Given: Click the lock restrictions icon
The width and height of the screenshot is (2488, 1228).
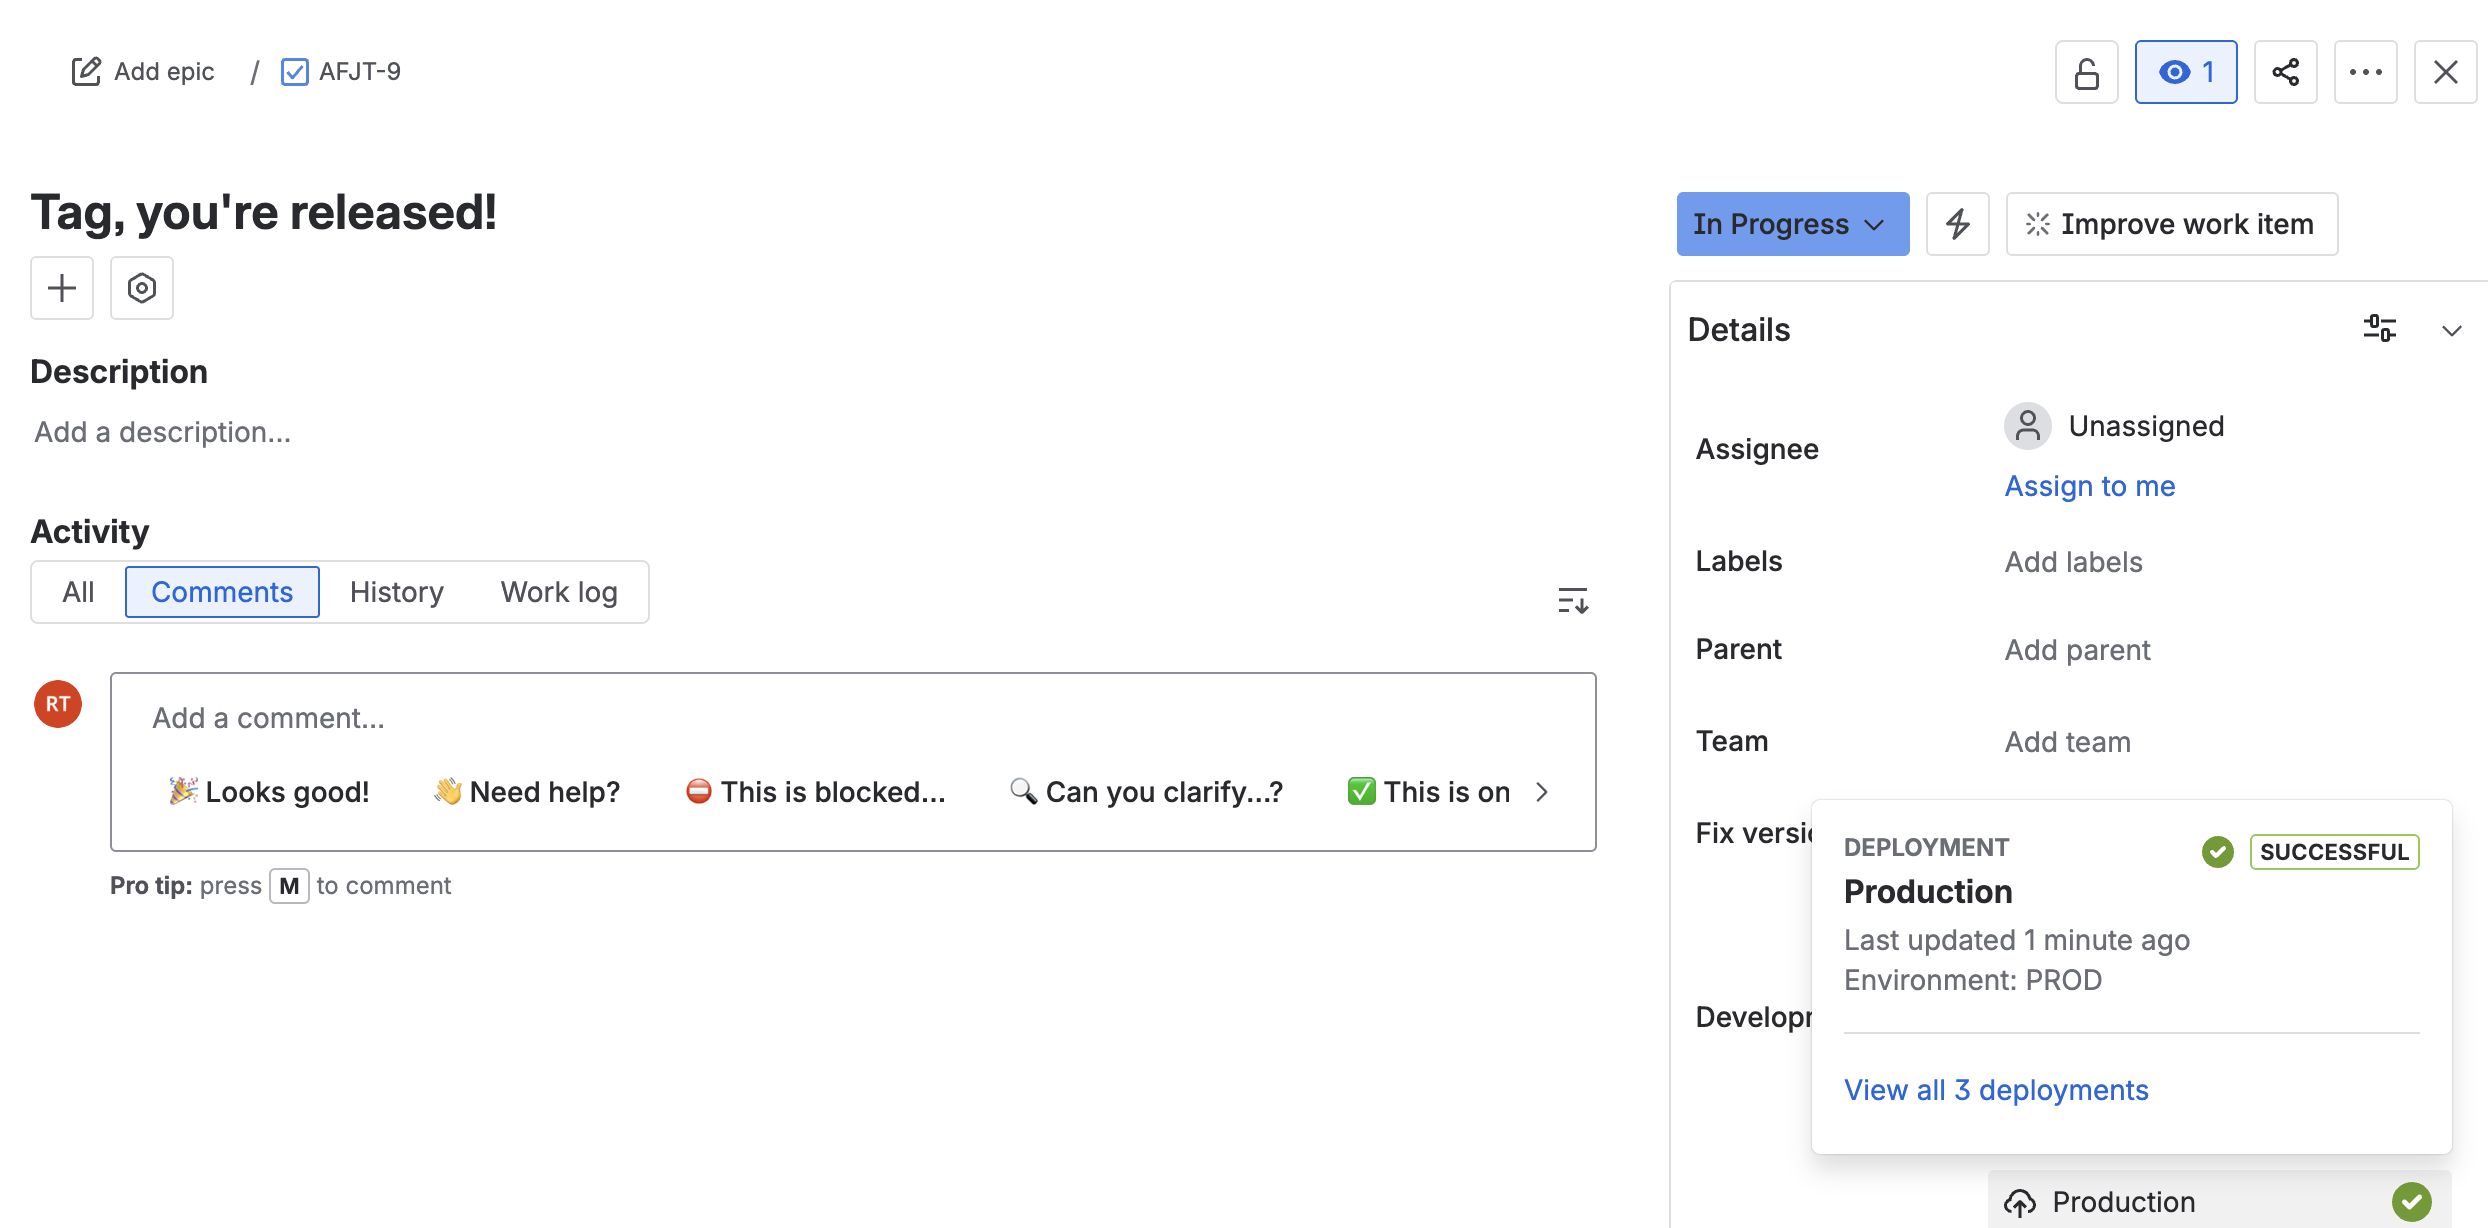Looking at the screenshot, I should pyautogui.click(x=2086, y=72).
